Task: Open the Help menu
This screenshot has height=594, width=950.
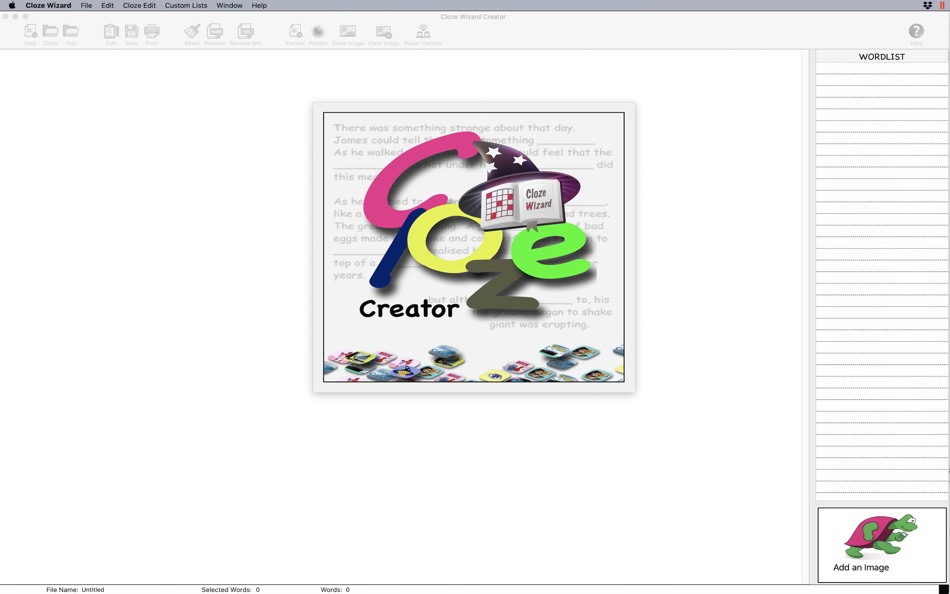Action: click(x=259, y=5)
